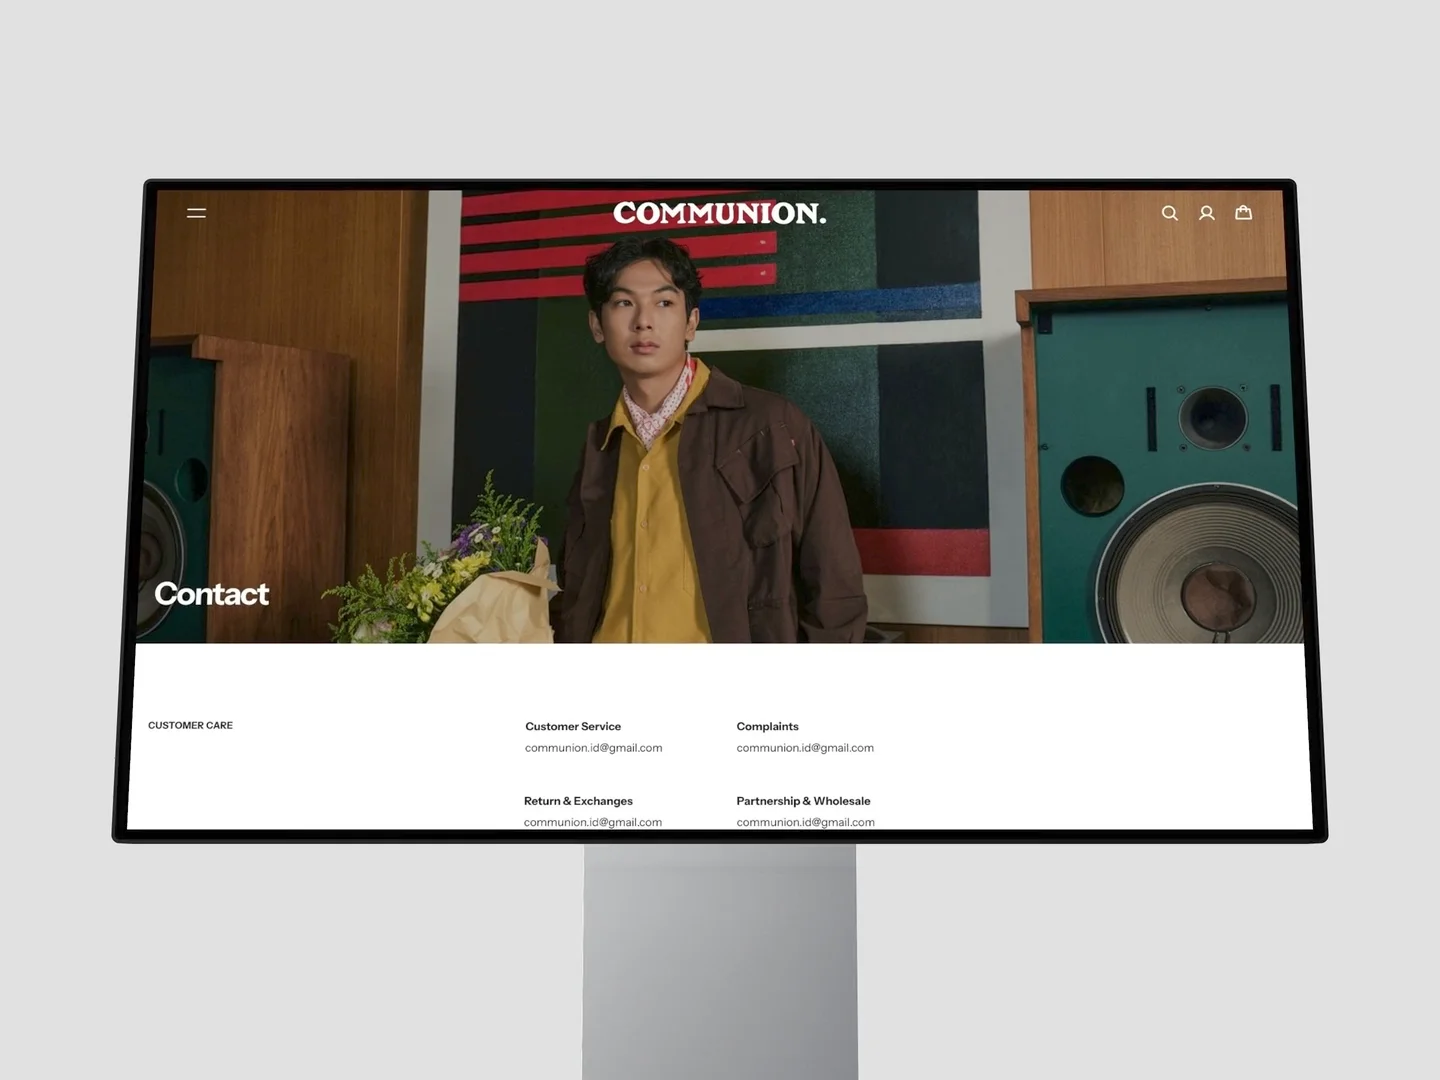Open the shopping bag icon
The image size is (1440, 1080).
click(x=1244, y=212)
